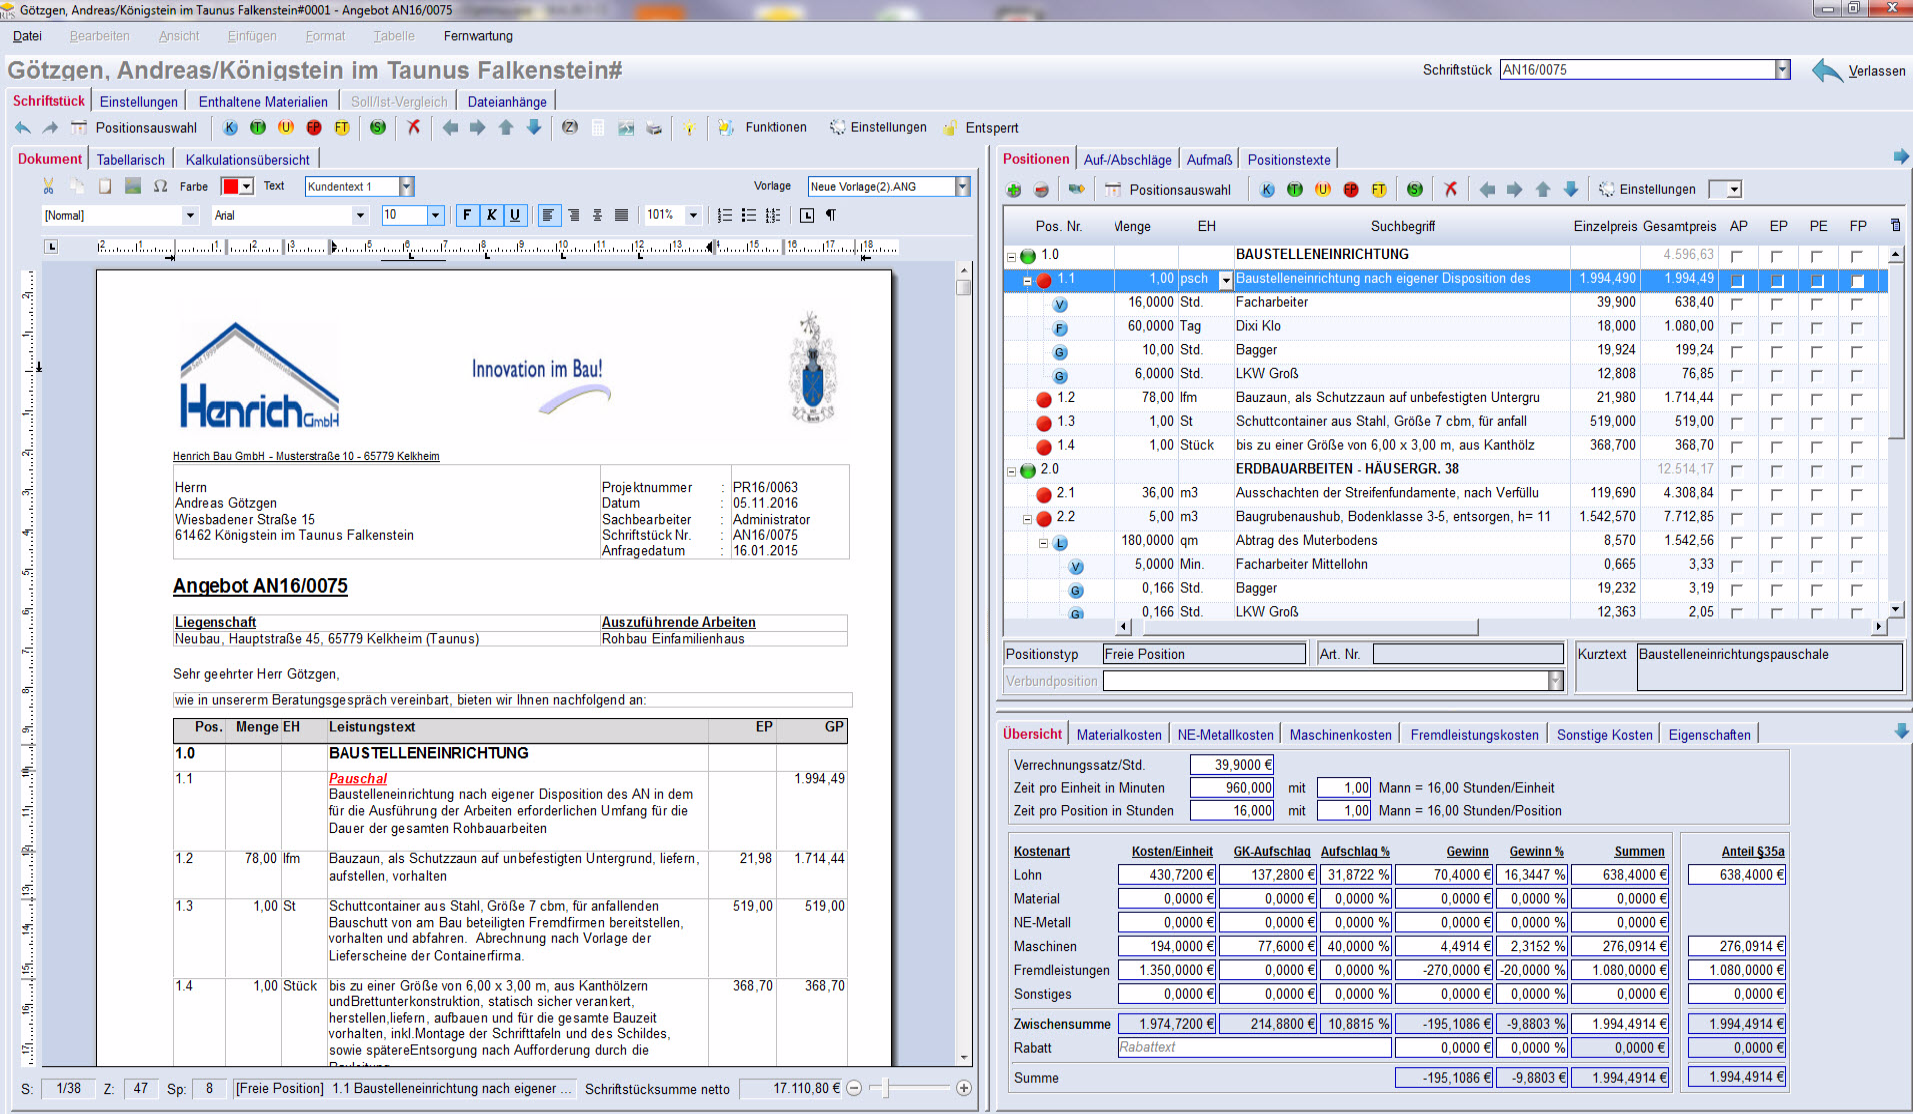Screen dimensions: 1913x1114
Task: Open the font size dropdown
Action: (435, 215)
